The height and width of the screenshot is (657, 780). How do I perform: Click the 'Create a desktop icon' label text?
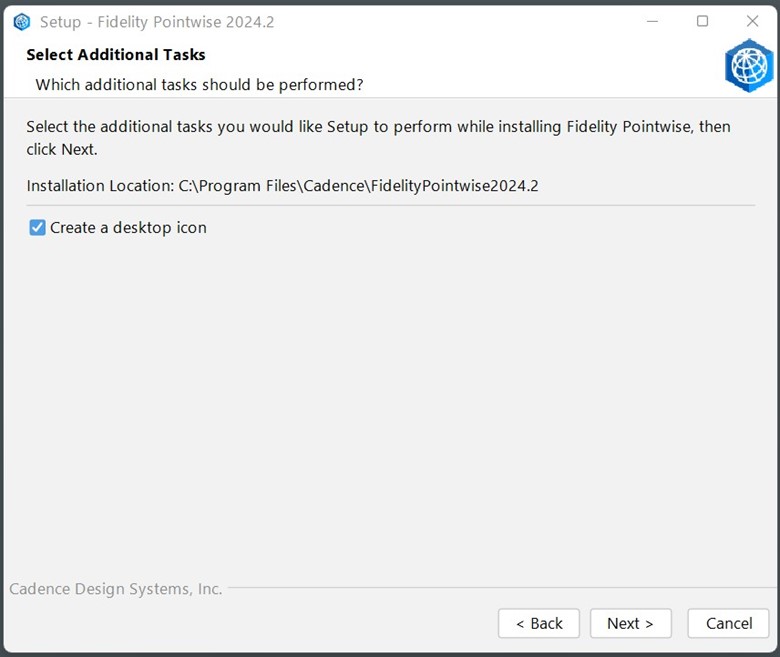tap(128, 228)
